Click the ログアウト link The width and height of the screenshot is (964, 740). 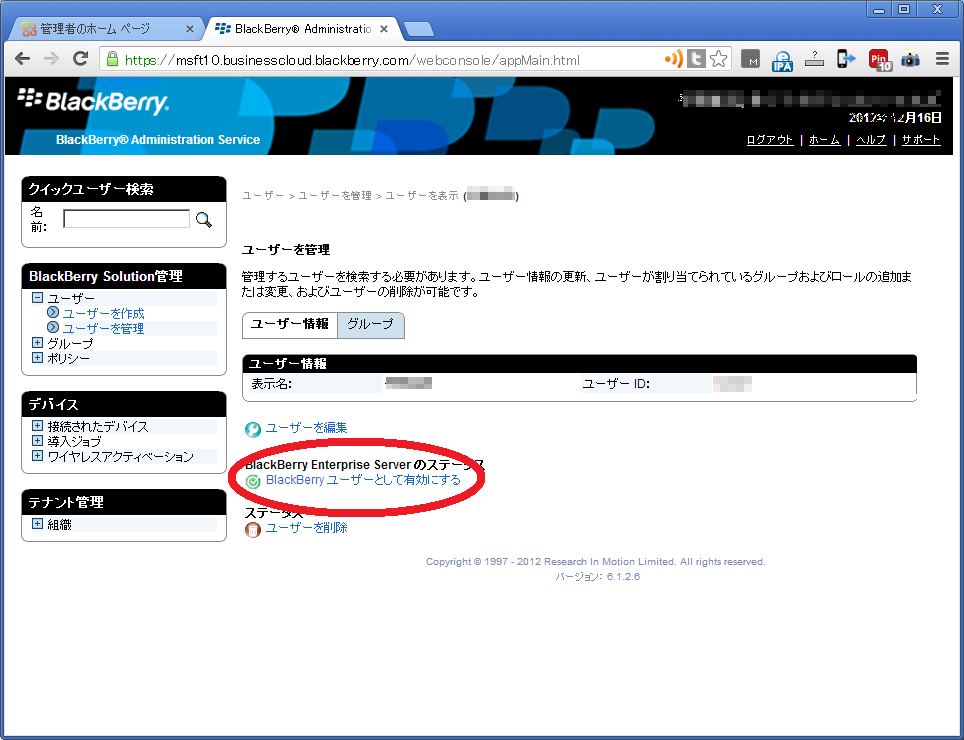pos(770,140)
